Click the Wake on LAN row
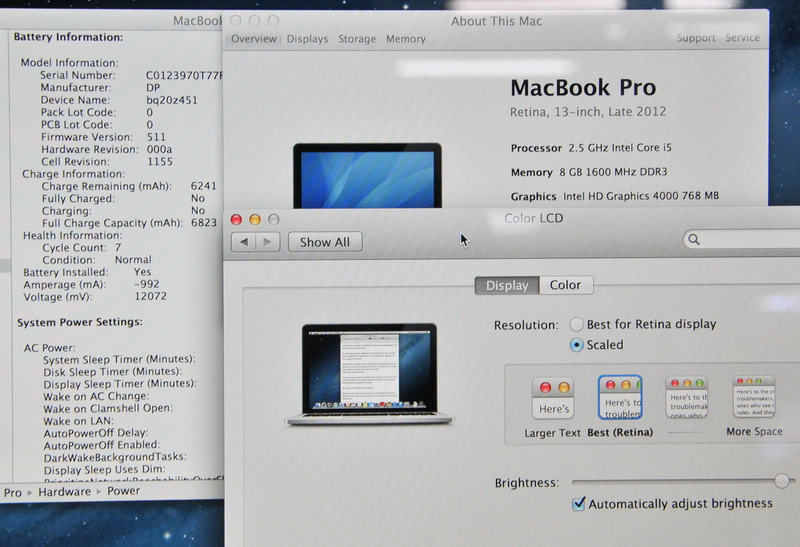Screen dimensions: 800x547 tap(79, 421)
